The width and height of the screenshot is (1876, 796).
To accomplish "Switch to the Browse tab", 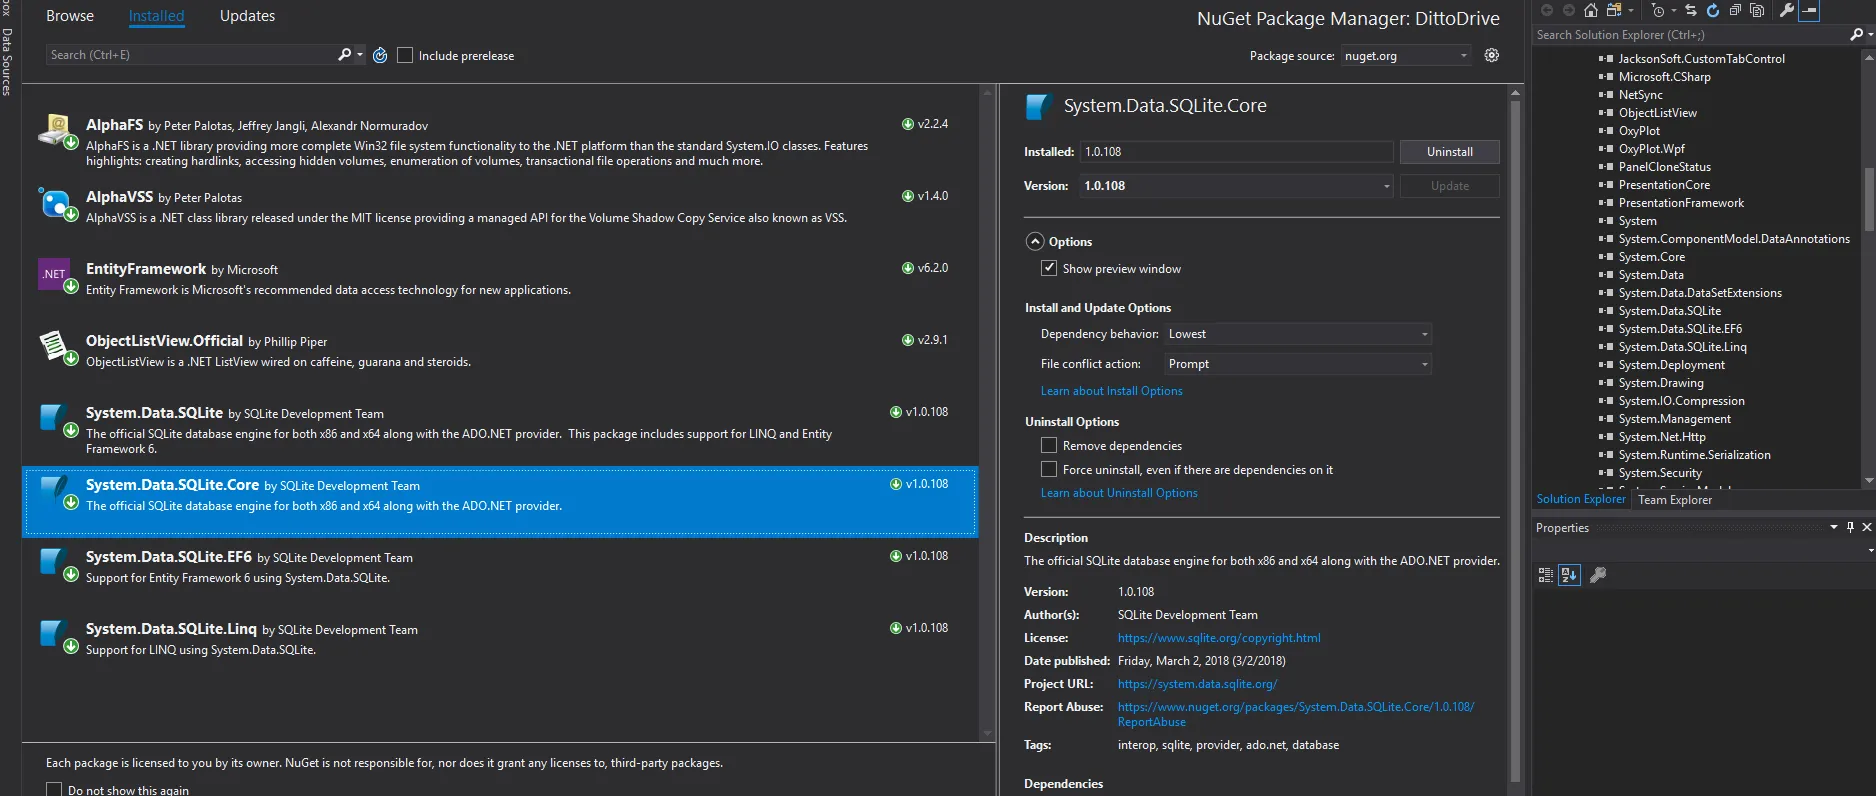I will [70, 16].
